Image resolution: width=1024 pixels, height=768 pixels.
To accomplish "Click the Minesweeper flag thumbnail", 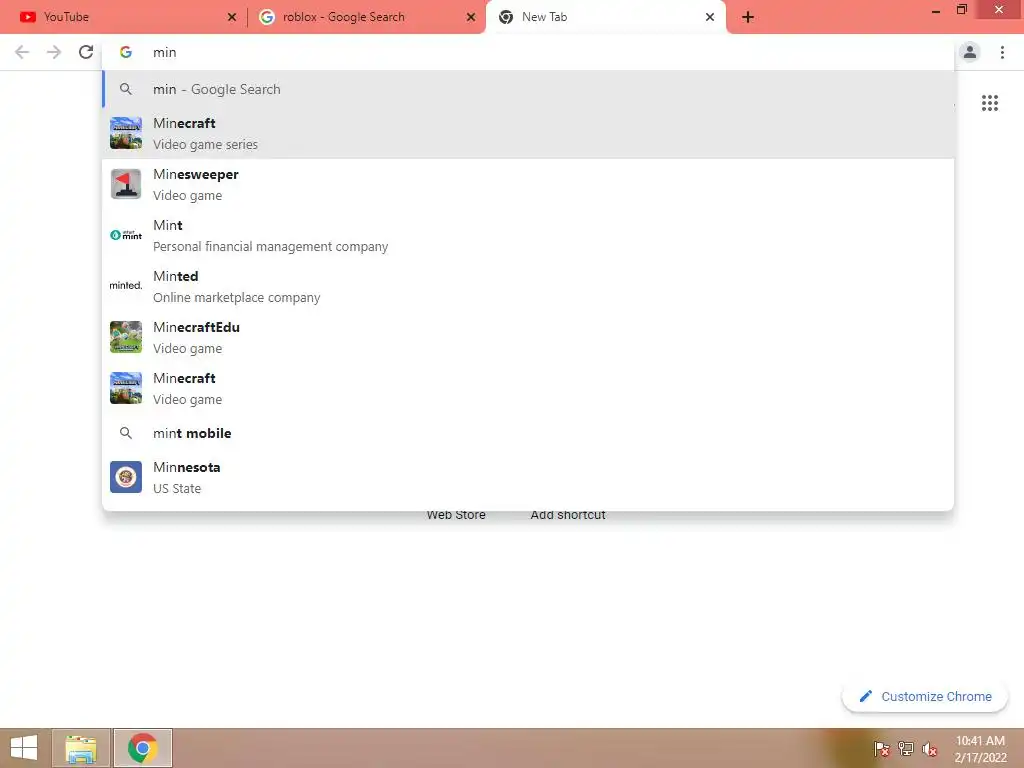I will 126,184.
